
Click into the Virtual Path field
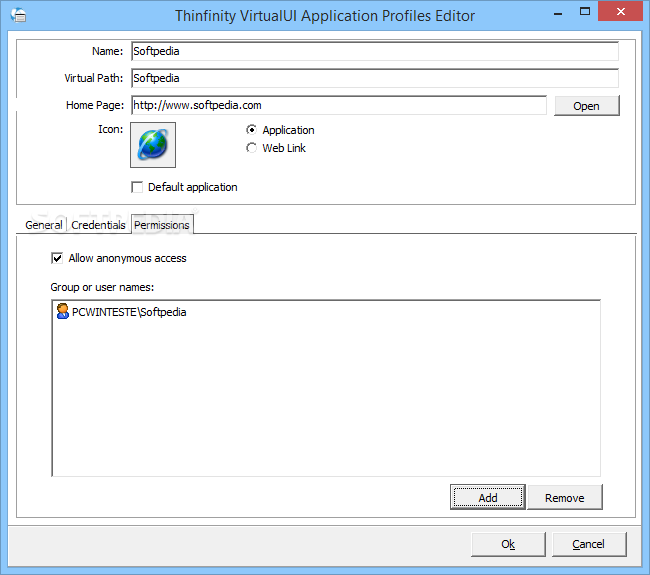click(x=375, y=78)
